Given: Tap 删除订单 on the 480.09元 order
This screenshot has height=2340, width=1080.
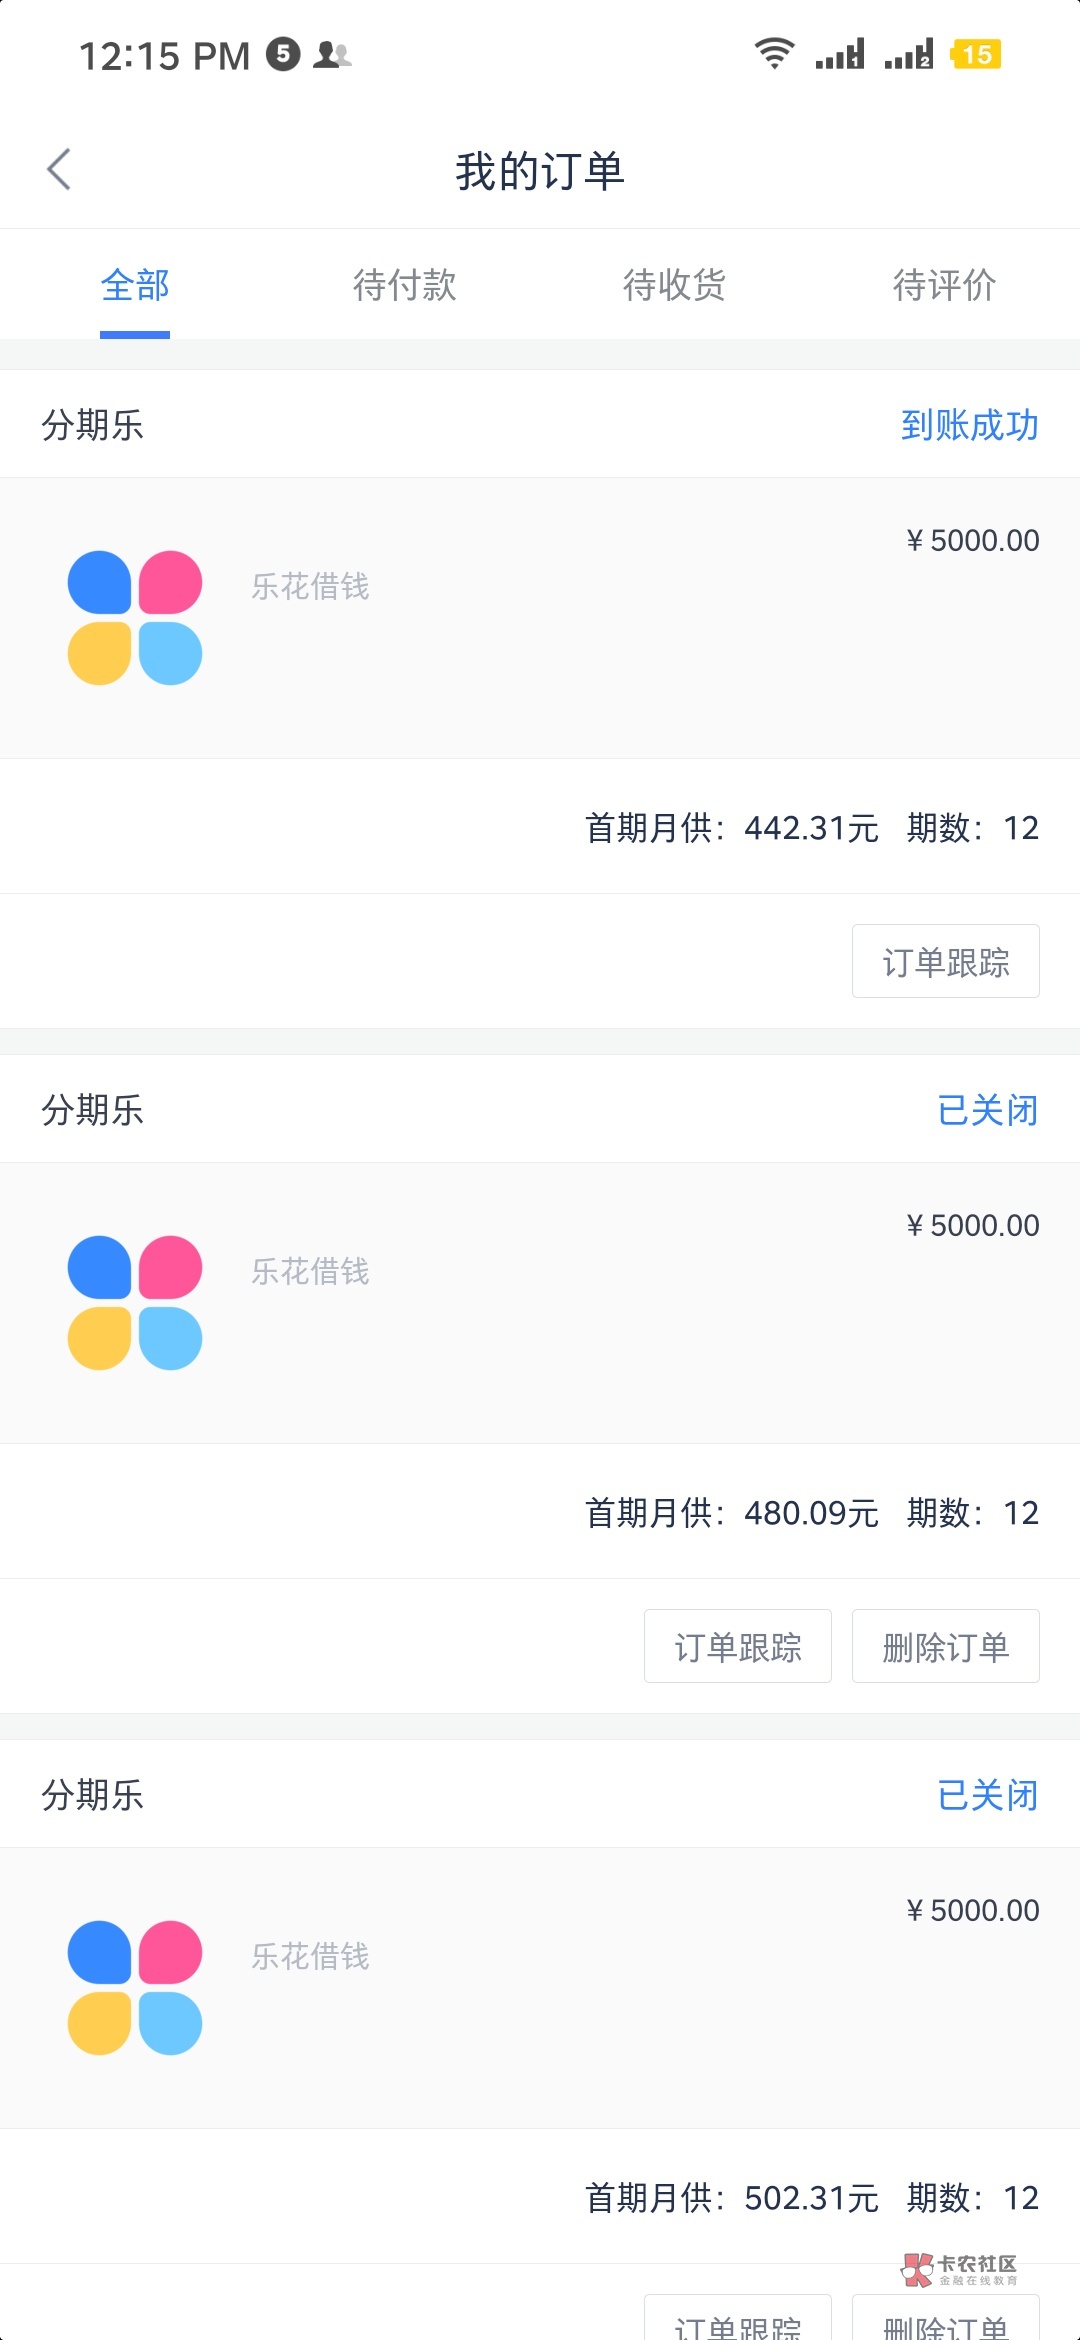Looking at the screenshot, I should (x=945, y=1647).
